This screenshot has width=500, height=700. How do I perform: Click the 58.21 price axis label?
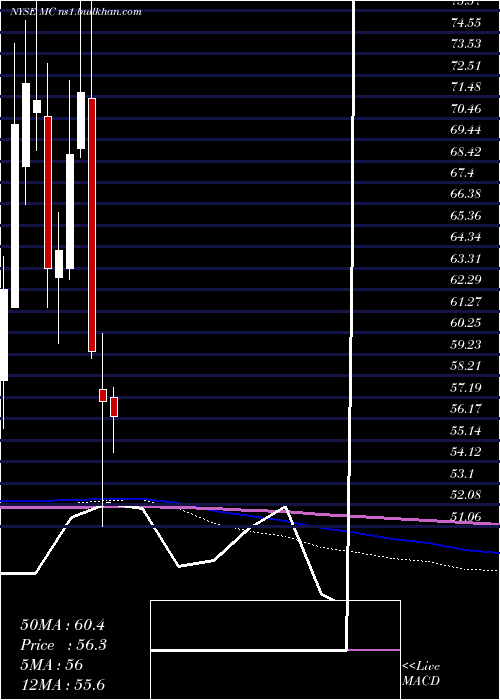pyautogui.click(x=466, y=366)
